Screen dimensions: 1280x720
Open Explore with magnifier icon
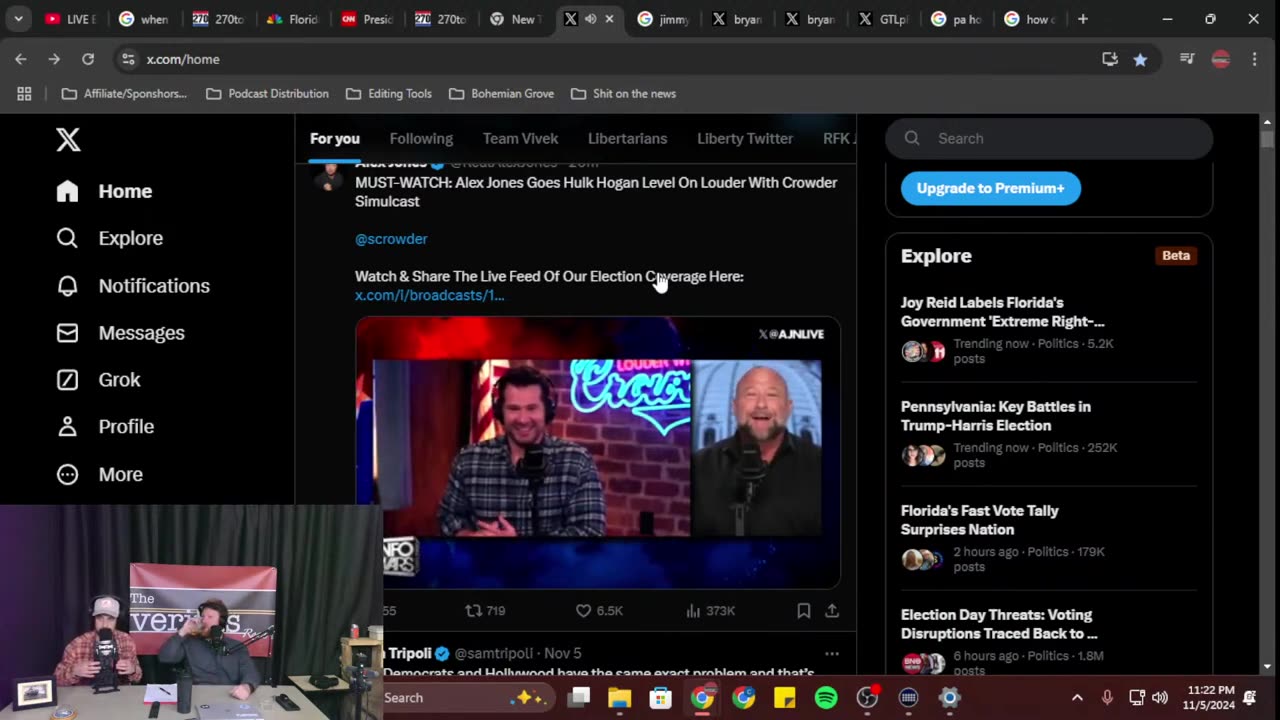pos(110,238)
